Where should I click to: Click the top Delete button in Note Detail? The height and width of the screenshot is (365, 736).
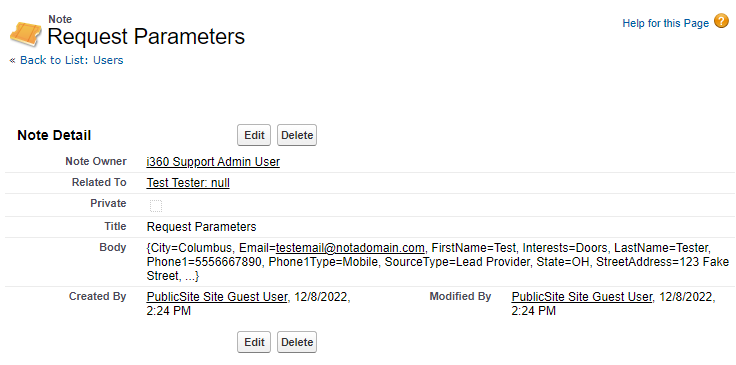click(297, 135)
